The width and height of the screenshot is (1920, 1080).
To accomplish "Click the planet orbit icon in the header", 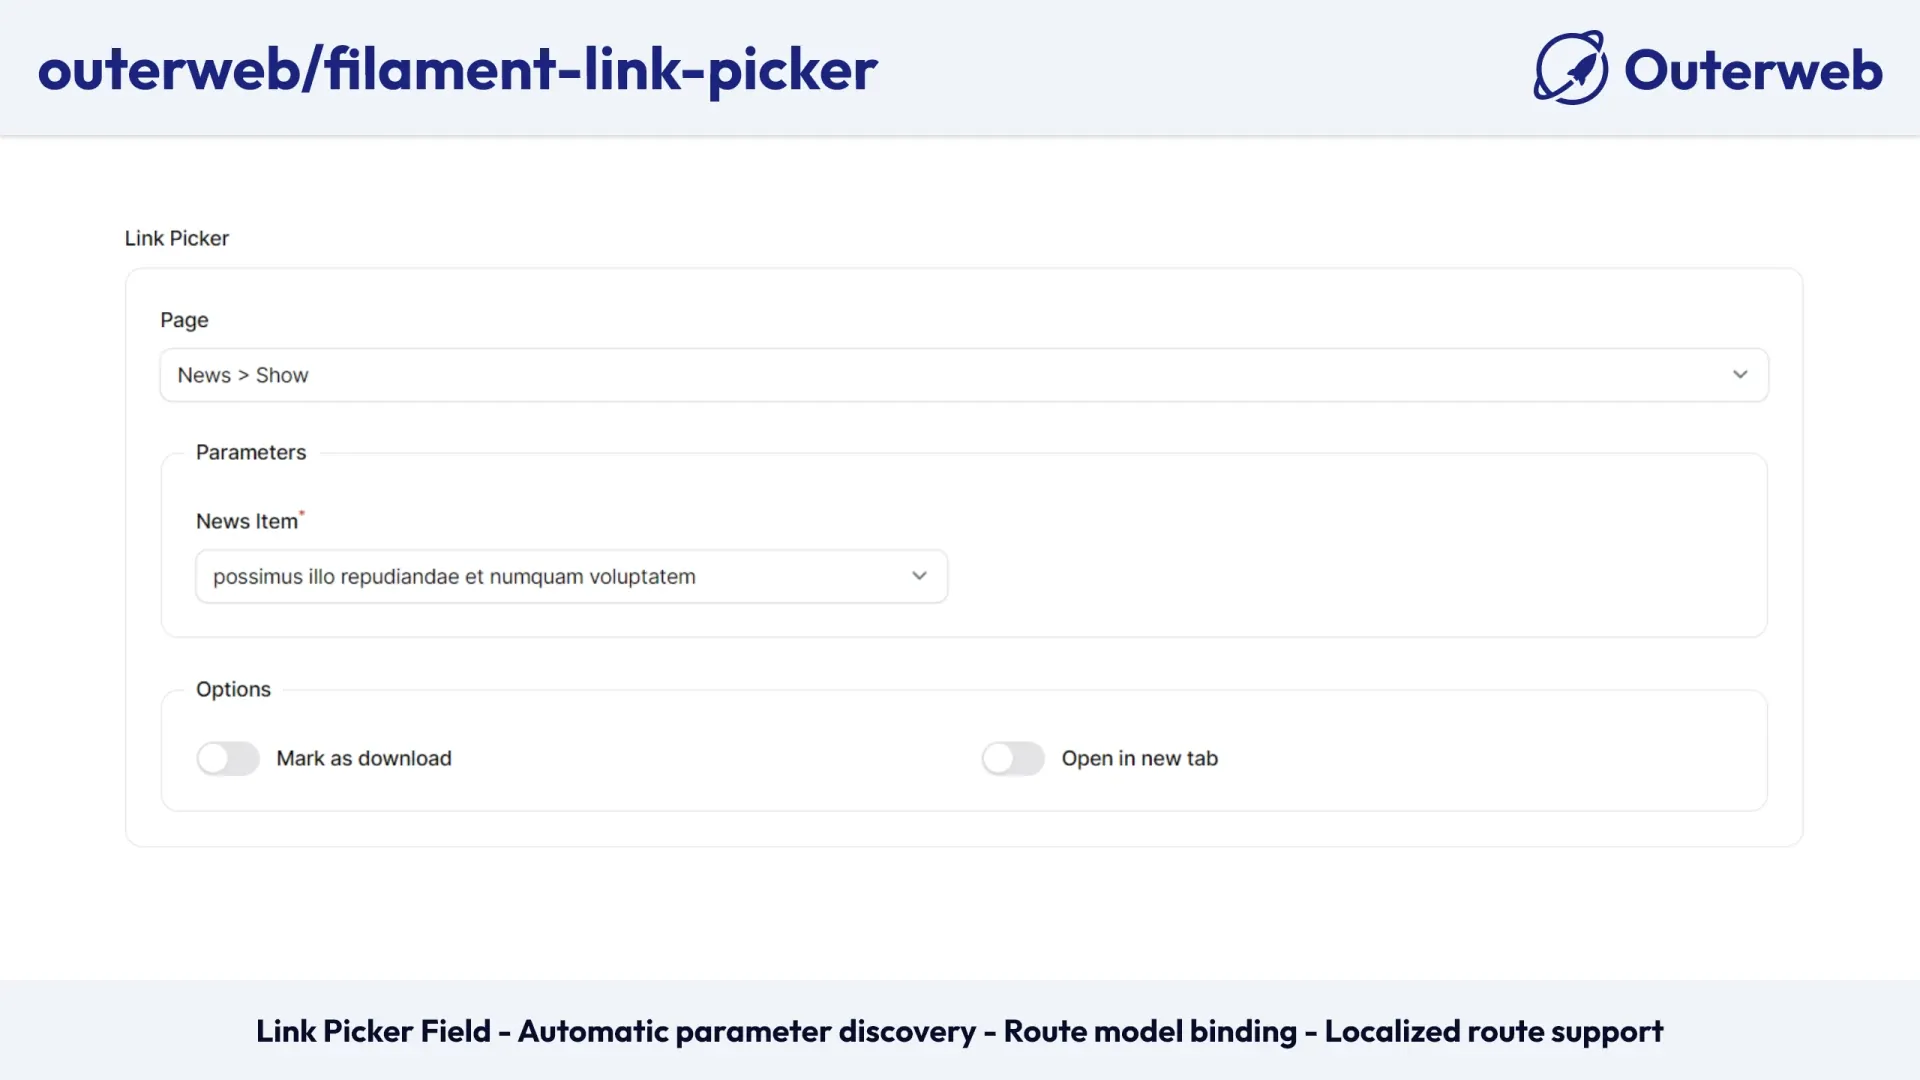I will [x=1568, y=68].
